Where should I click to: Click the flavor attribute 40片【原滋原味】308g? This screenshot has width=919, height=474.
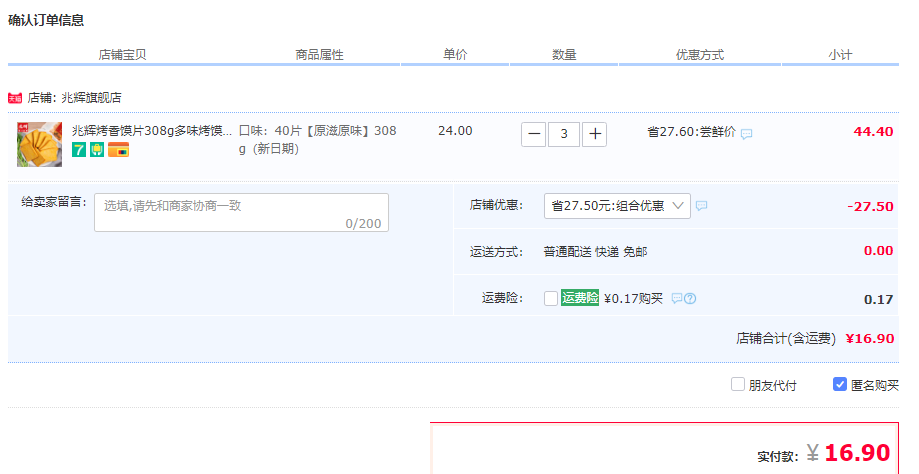(x=318, y=139)
